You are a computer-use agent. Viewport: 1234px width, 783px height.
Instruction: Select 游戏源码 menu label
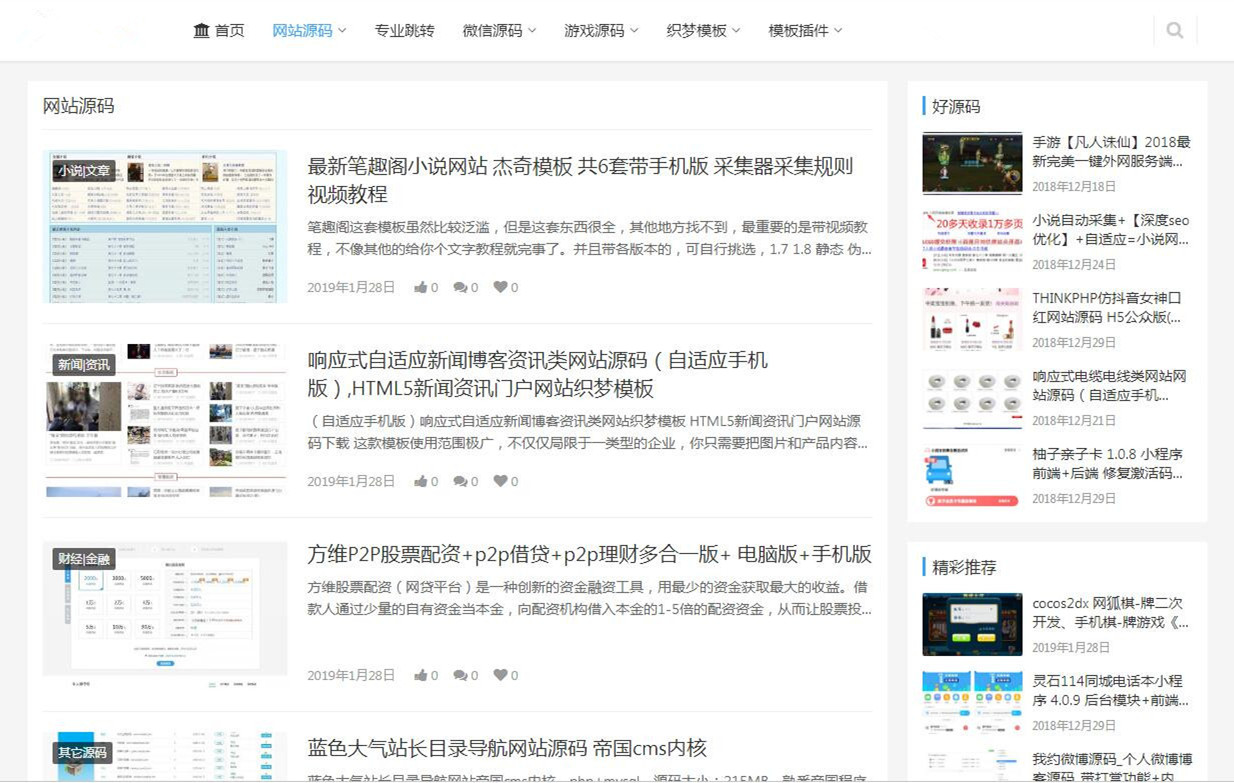(594, 30)
